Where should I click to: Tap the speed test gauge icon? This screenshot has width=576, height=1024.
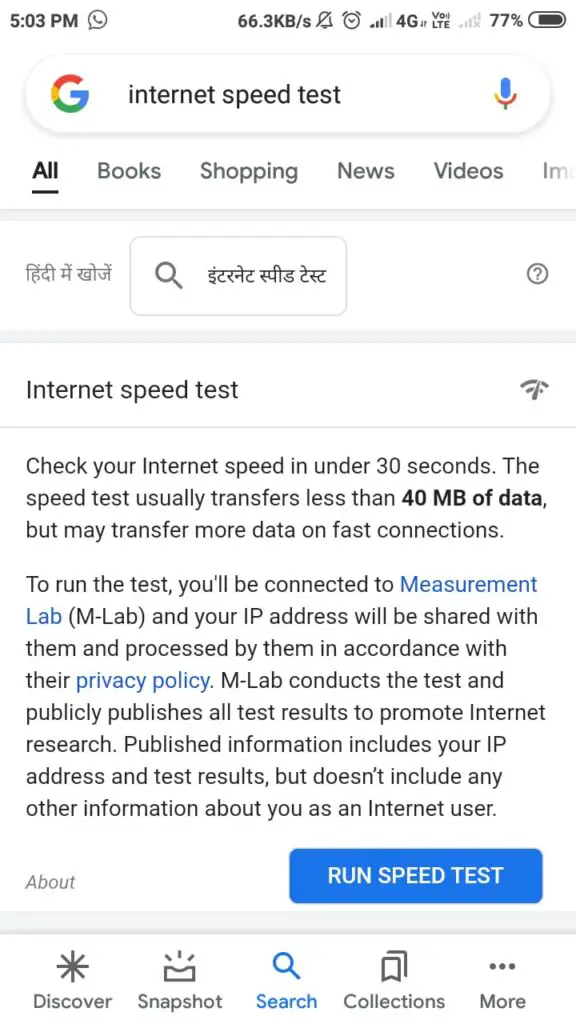coord(534,389)
